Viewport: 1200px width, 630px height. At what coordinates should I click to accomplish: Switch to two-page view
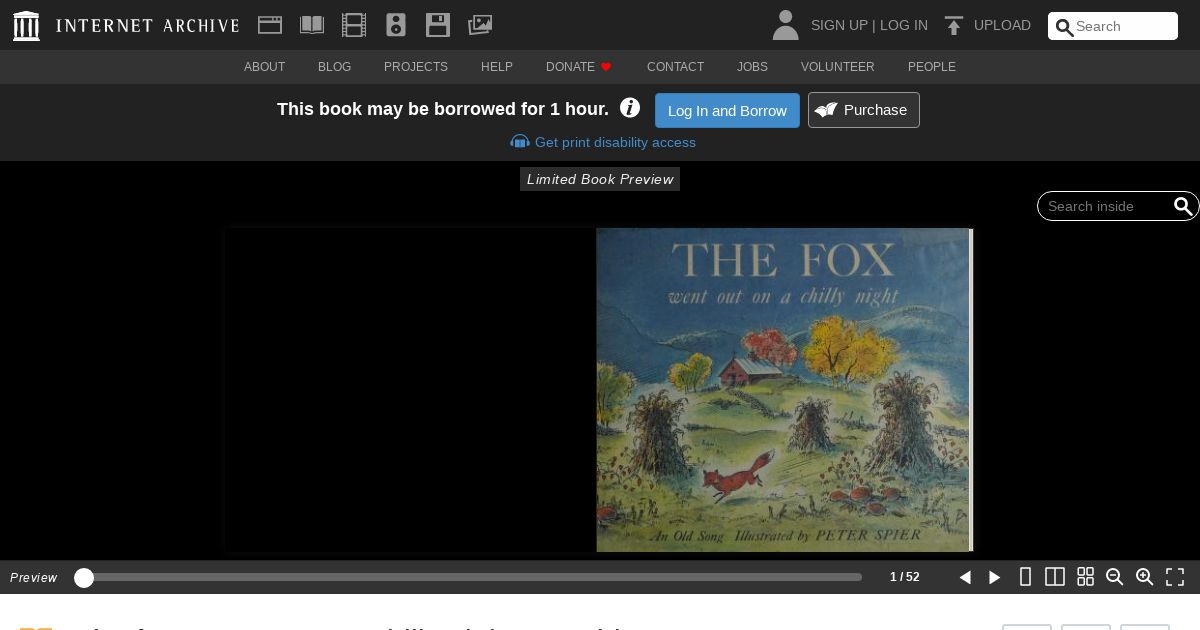coord(1055,577)
